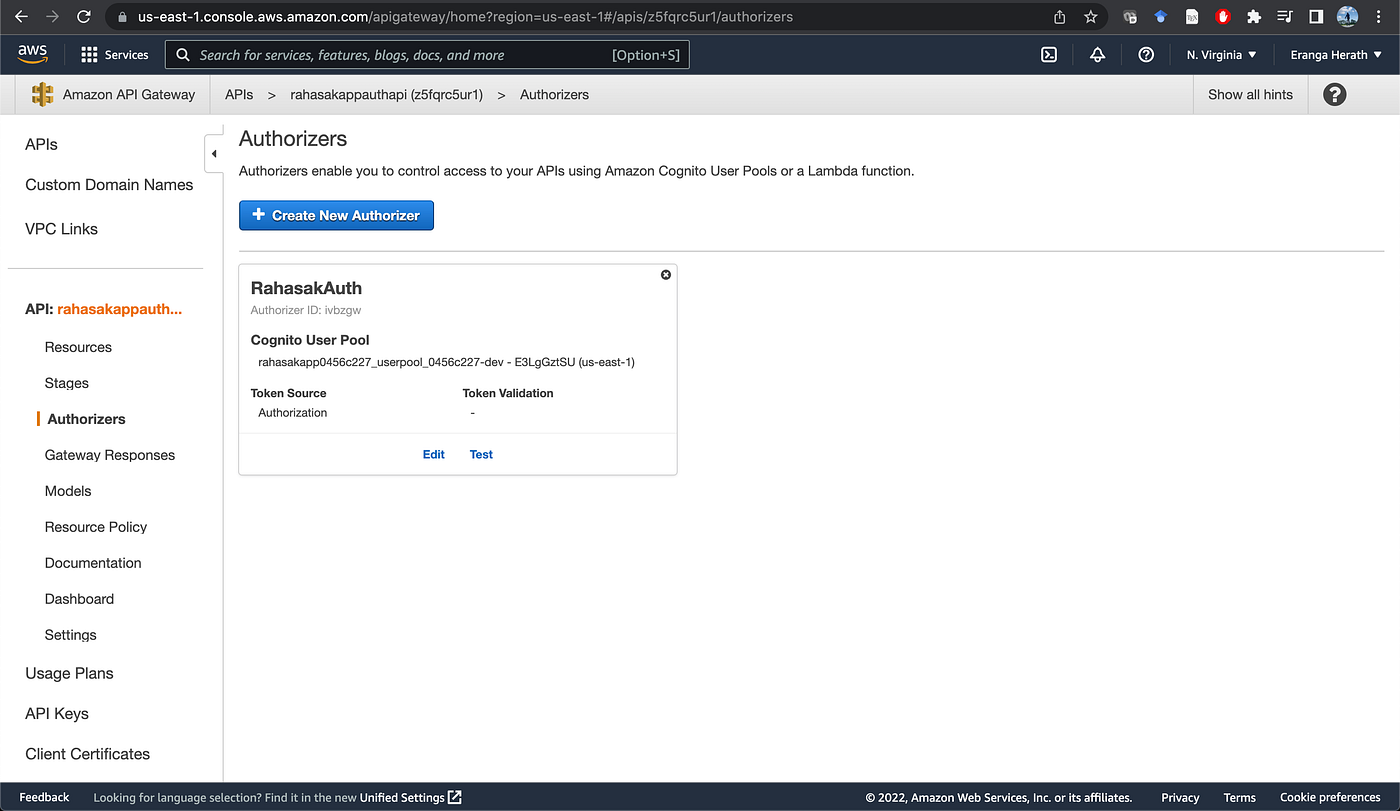
Task: Click the rahasakapp0456c227 user pool text
Action: 446,362
